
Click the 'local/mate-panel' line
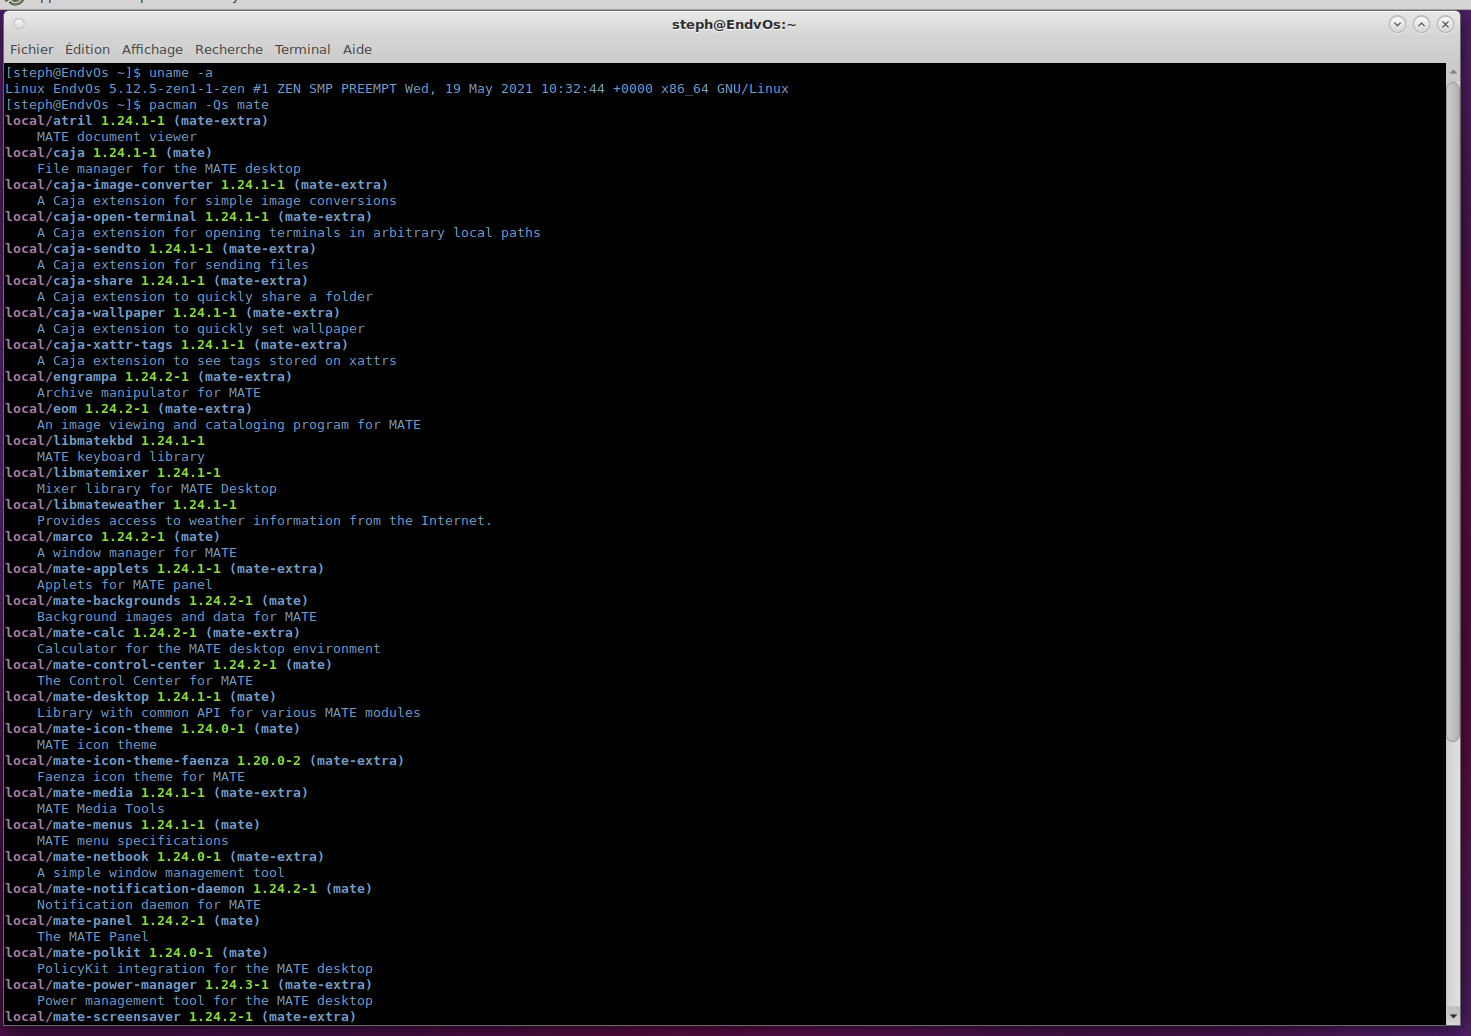coord(132,921)
